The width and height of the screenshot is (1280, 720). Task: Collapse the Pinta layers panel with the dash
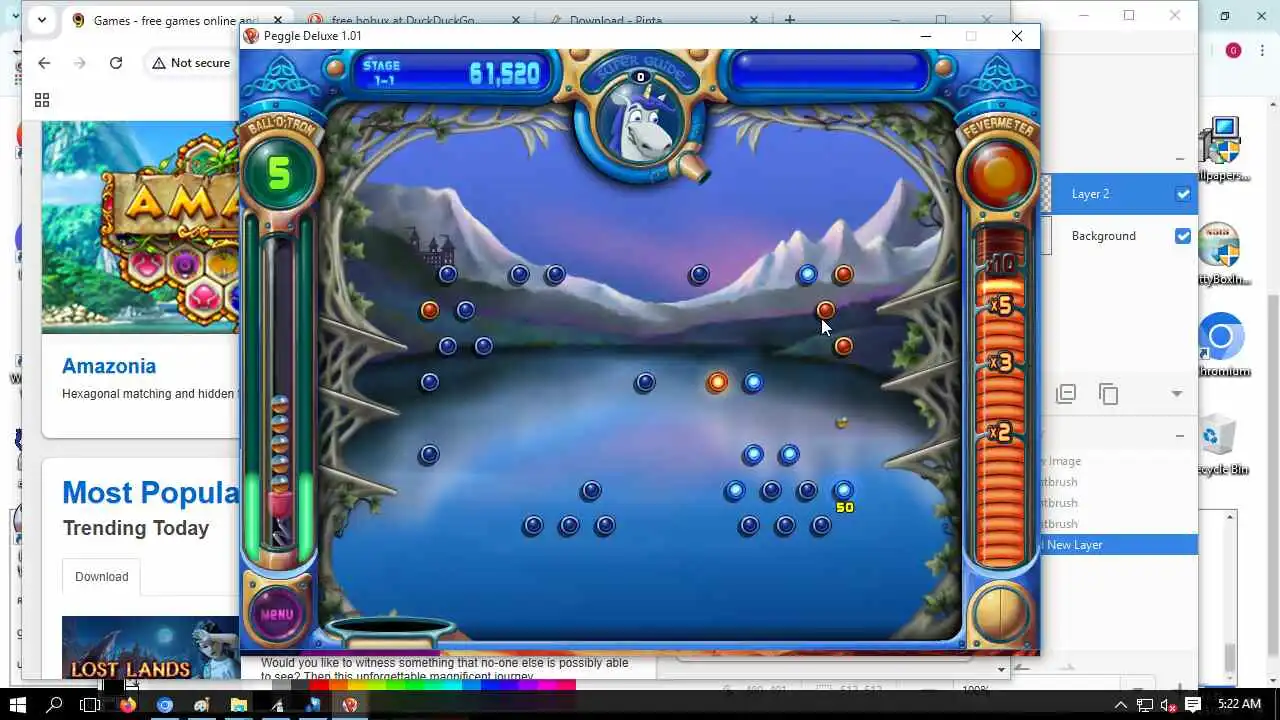pos(1180,158)
